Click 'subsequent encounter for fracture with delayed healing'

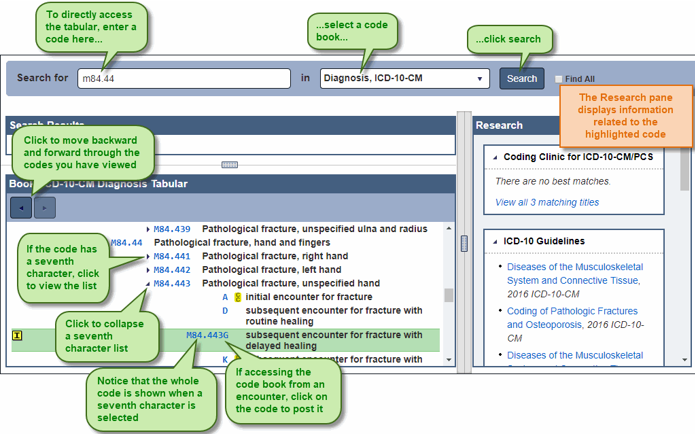pos(334,340)
